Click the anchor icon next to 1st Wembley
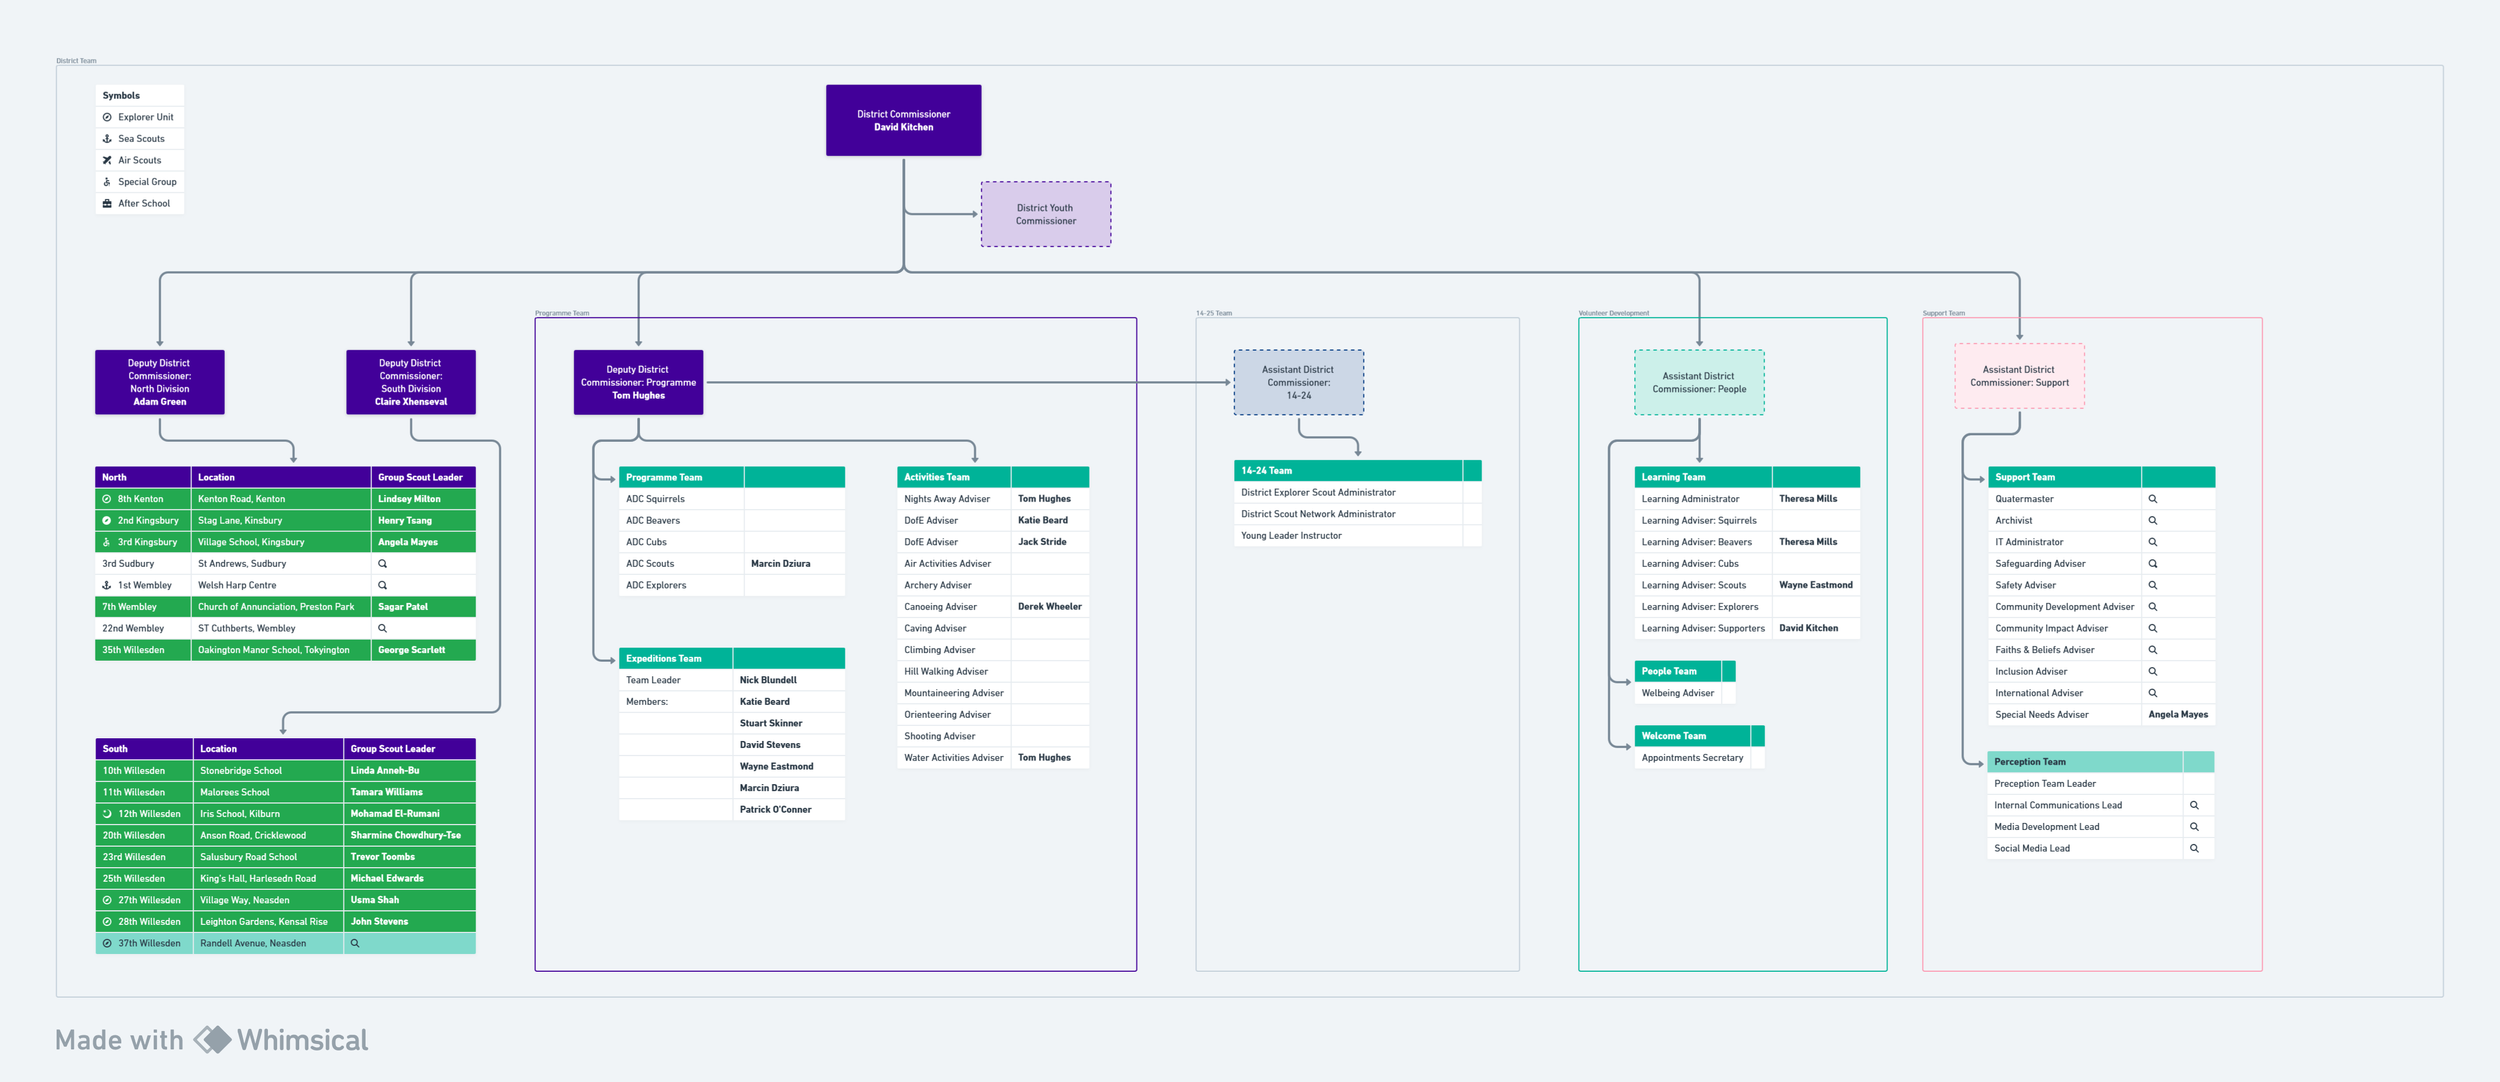Screen dimensions: 2500x1082 pyautogui.click(x=107, y=585)
